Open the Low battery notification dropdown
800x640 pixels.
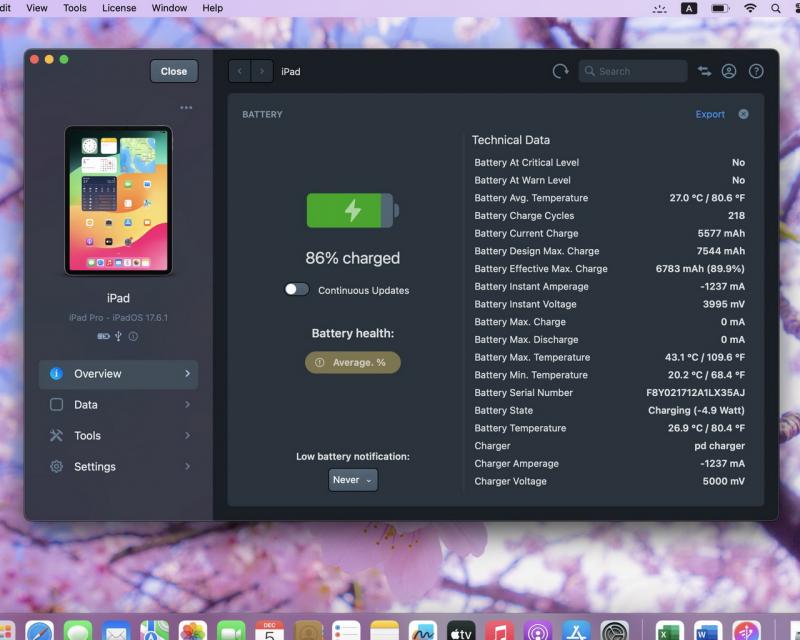click(x=353, y=480)
